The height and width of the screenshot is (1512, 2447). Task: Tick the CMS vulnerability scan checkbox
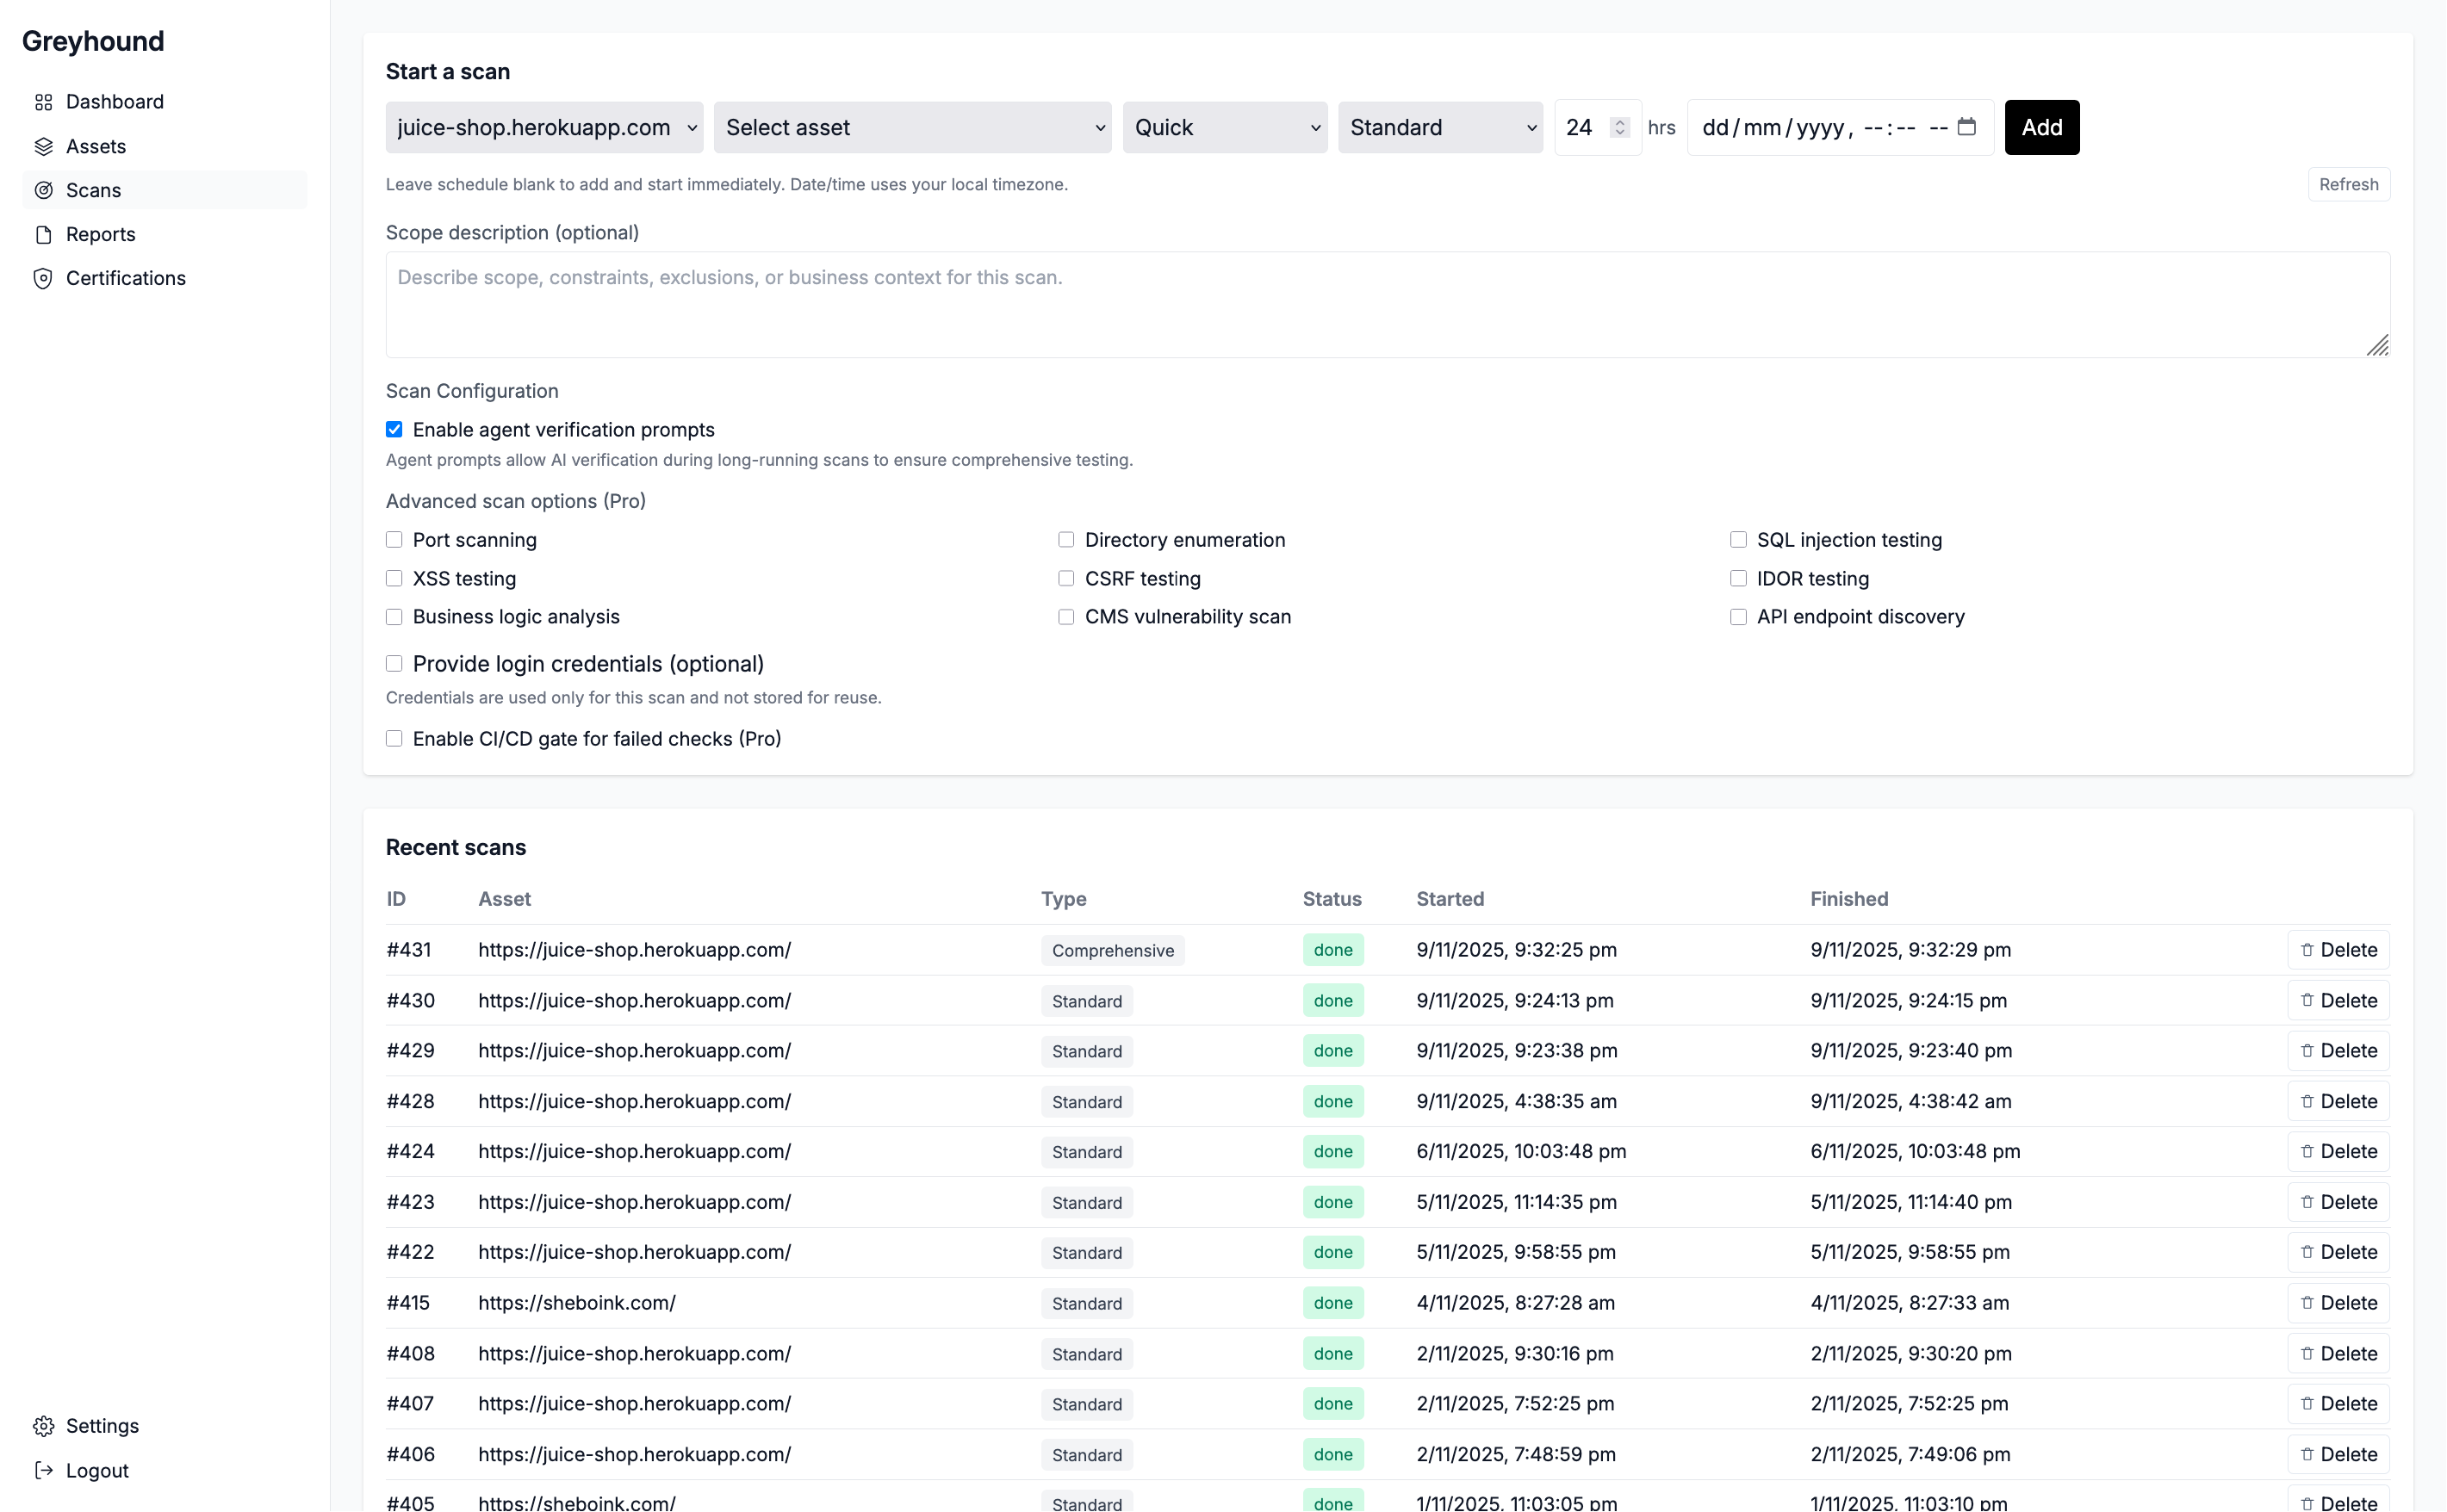tap(1066, 617)
